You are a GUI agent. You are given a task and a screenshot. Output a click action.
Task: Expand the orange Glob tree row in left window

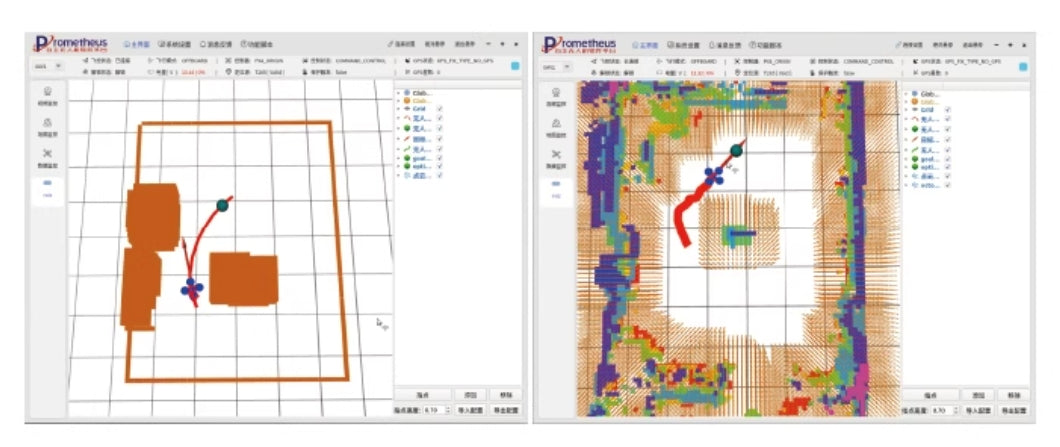[x=398, y=100]
